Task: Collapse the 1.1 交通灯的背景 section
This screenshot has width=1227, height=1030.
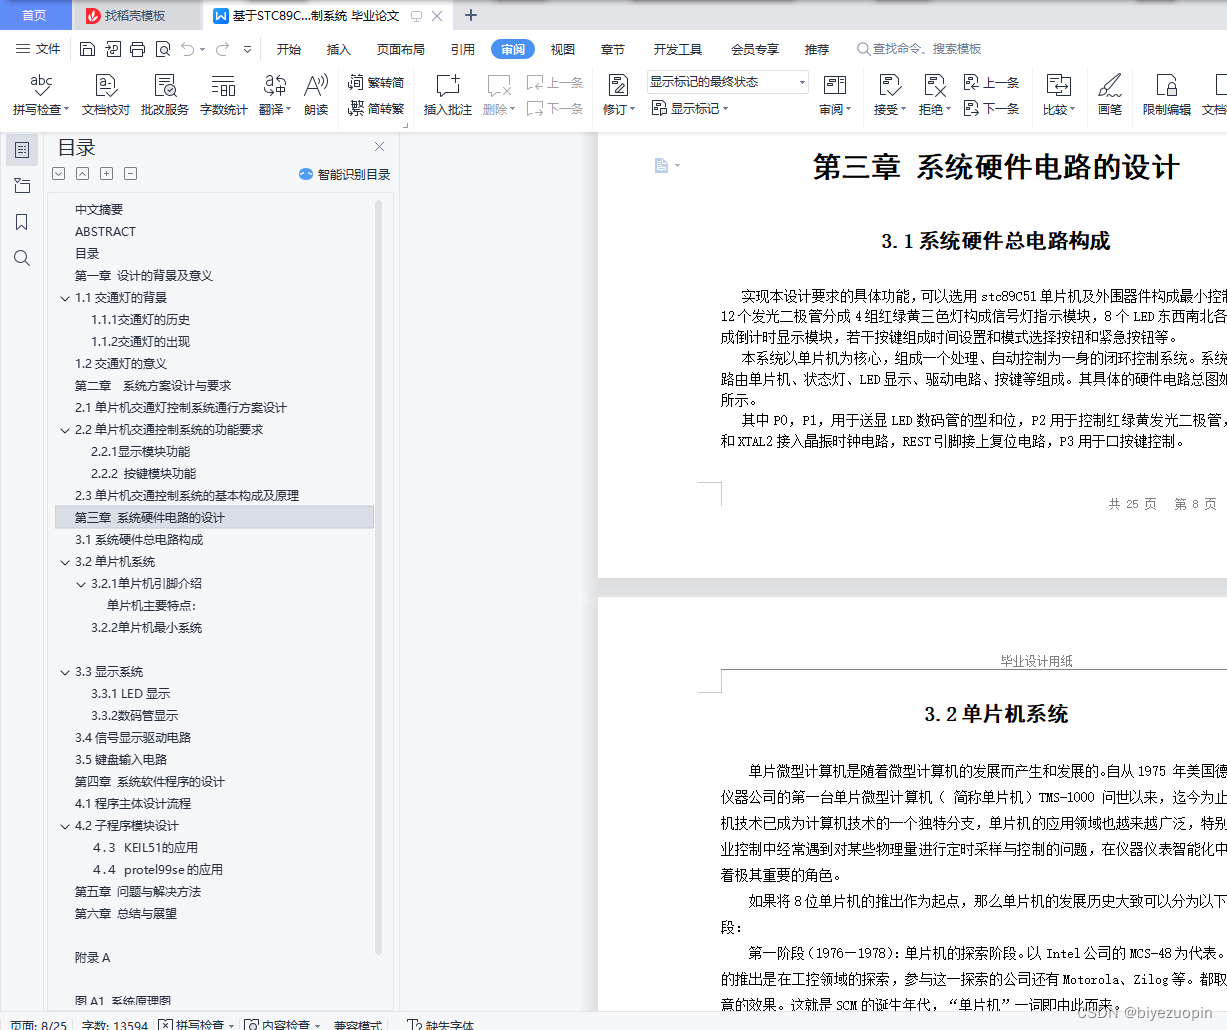Action: click(x=65, y=298)
